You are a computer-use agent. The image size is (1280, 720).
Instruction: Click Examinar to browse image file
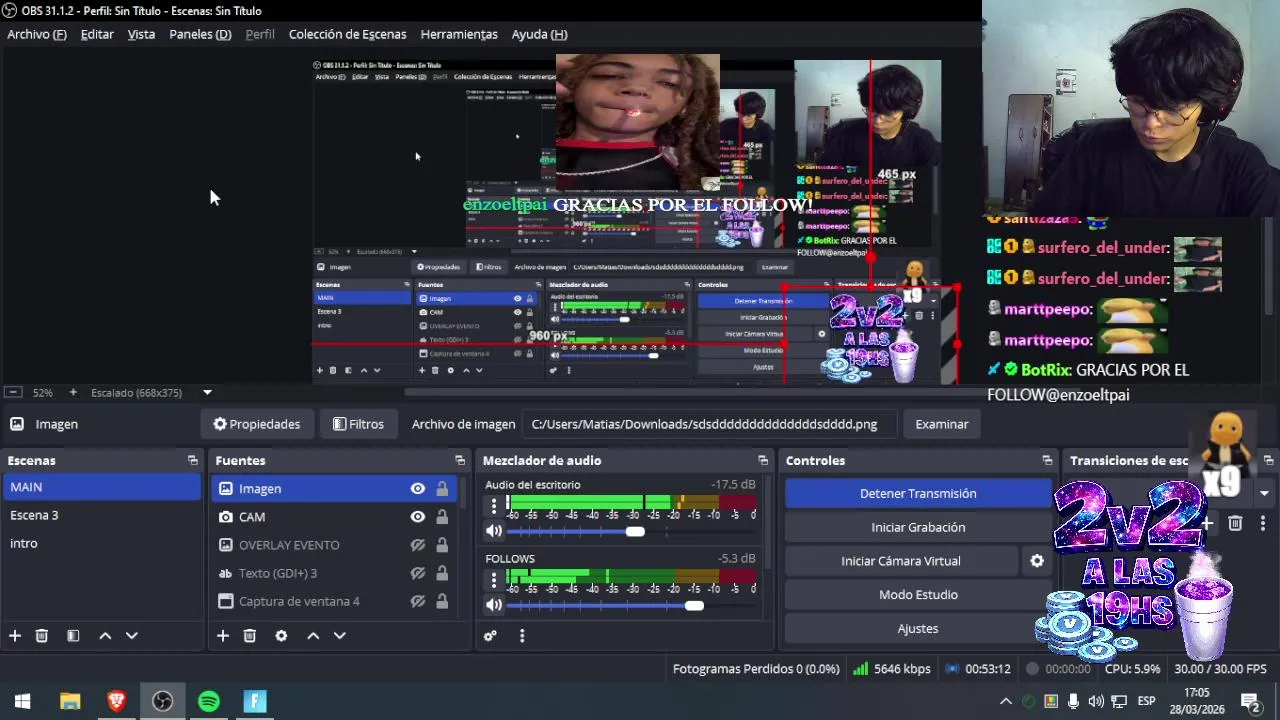tap(941, 424)
